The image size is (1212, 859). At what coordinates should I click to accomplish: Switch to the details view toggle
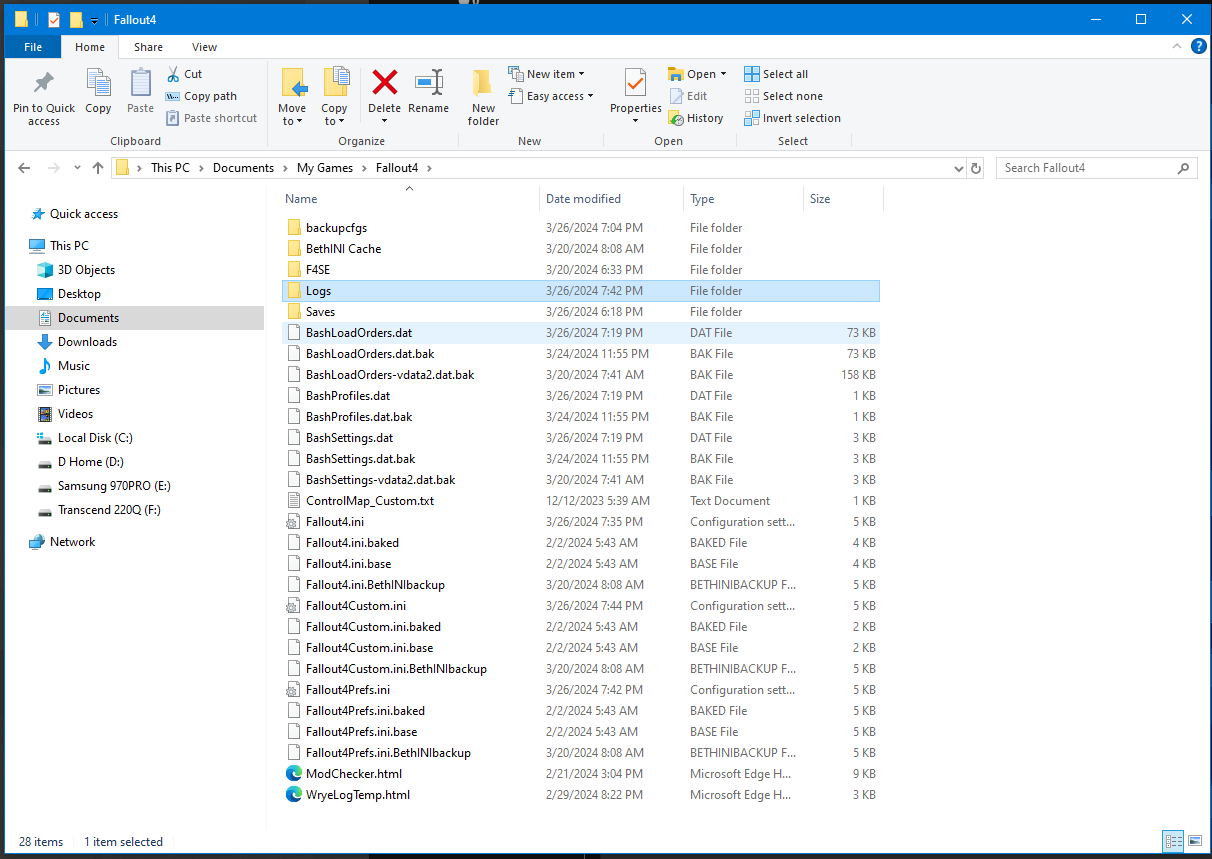[1174, 841]
